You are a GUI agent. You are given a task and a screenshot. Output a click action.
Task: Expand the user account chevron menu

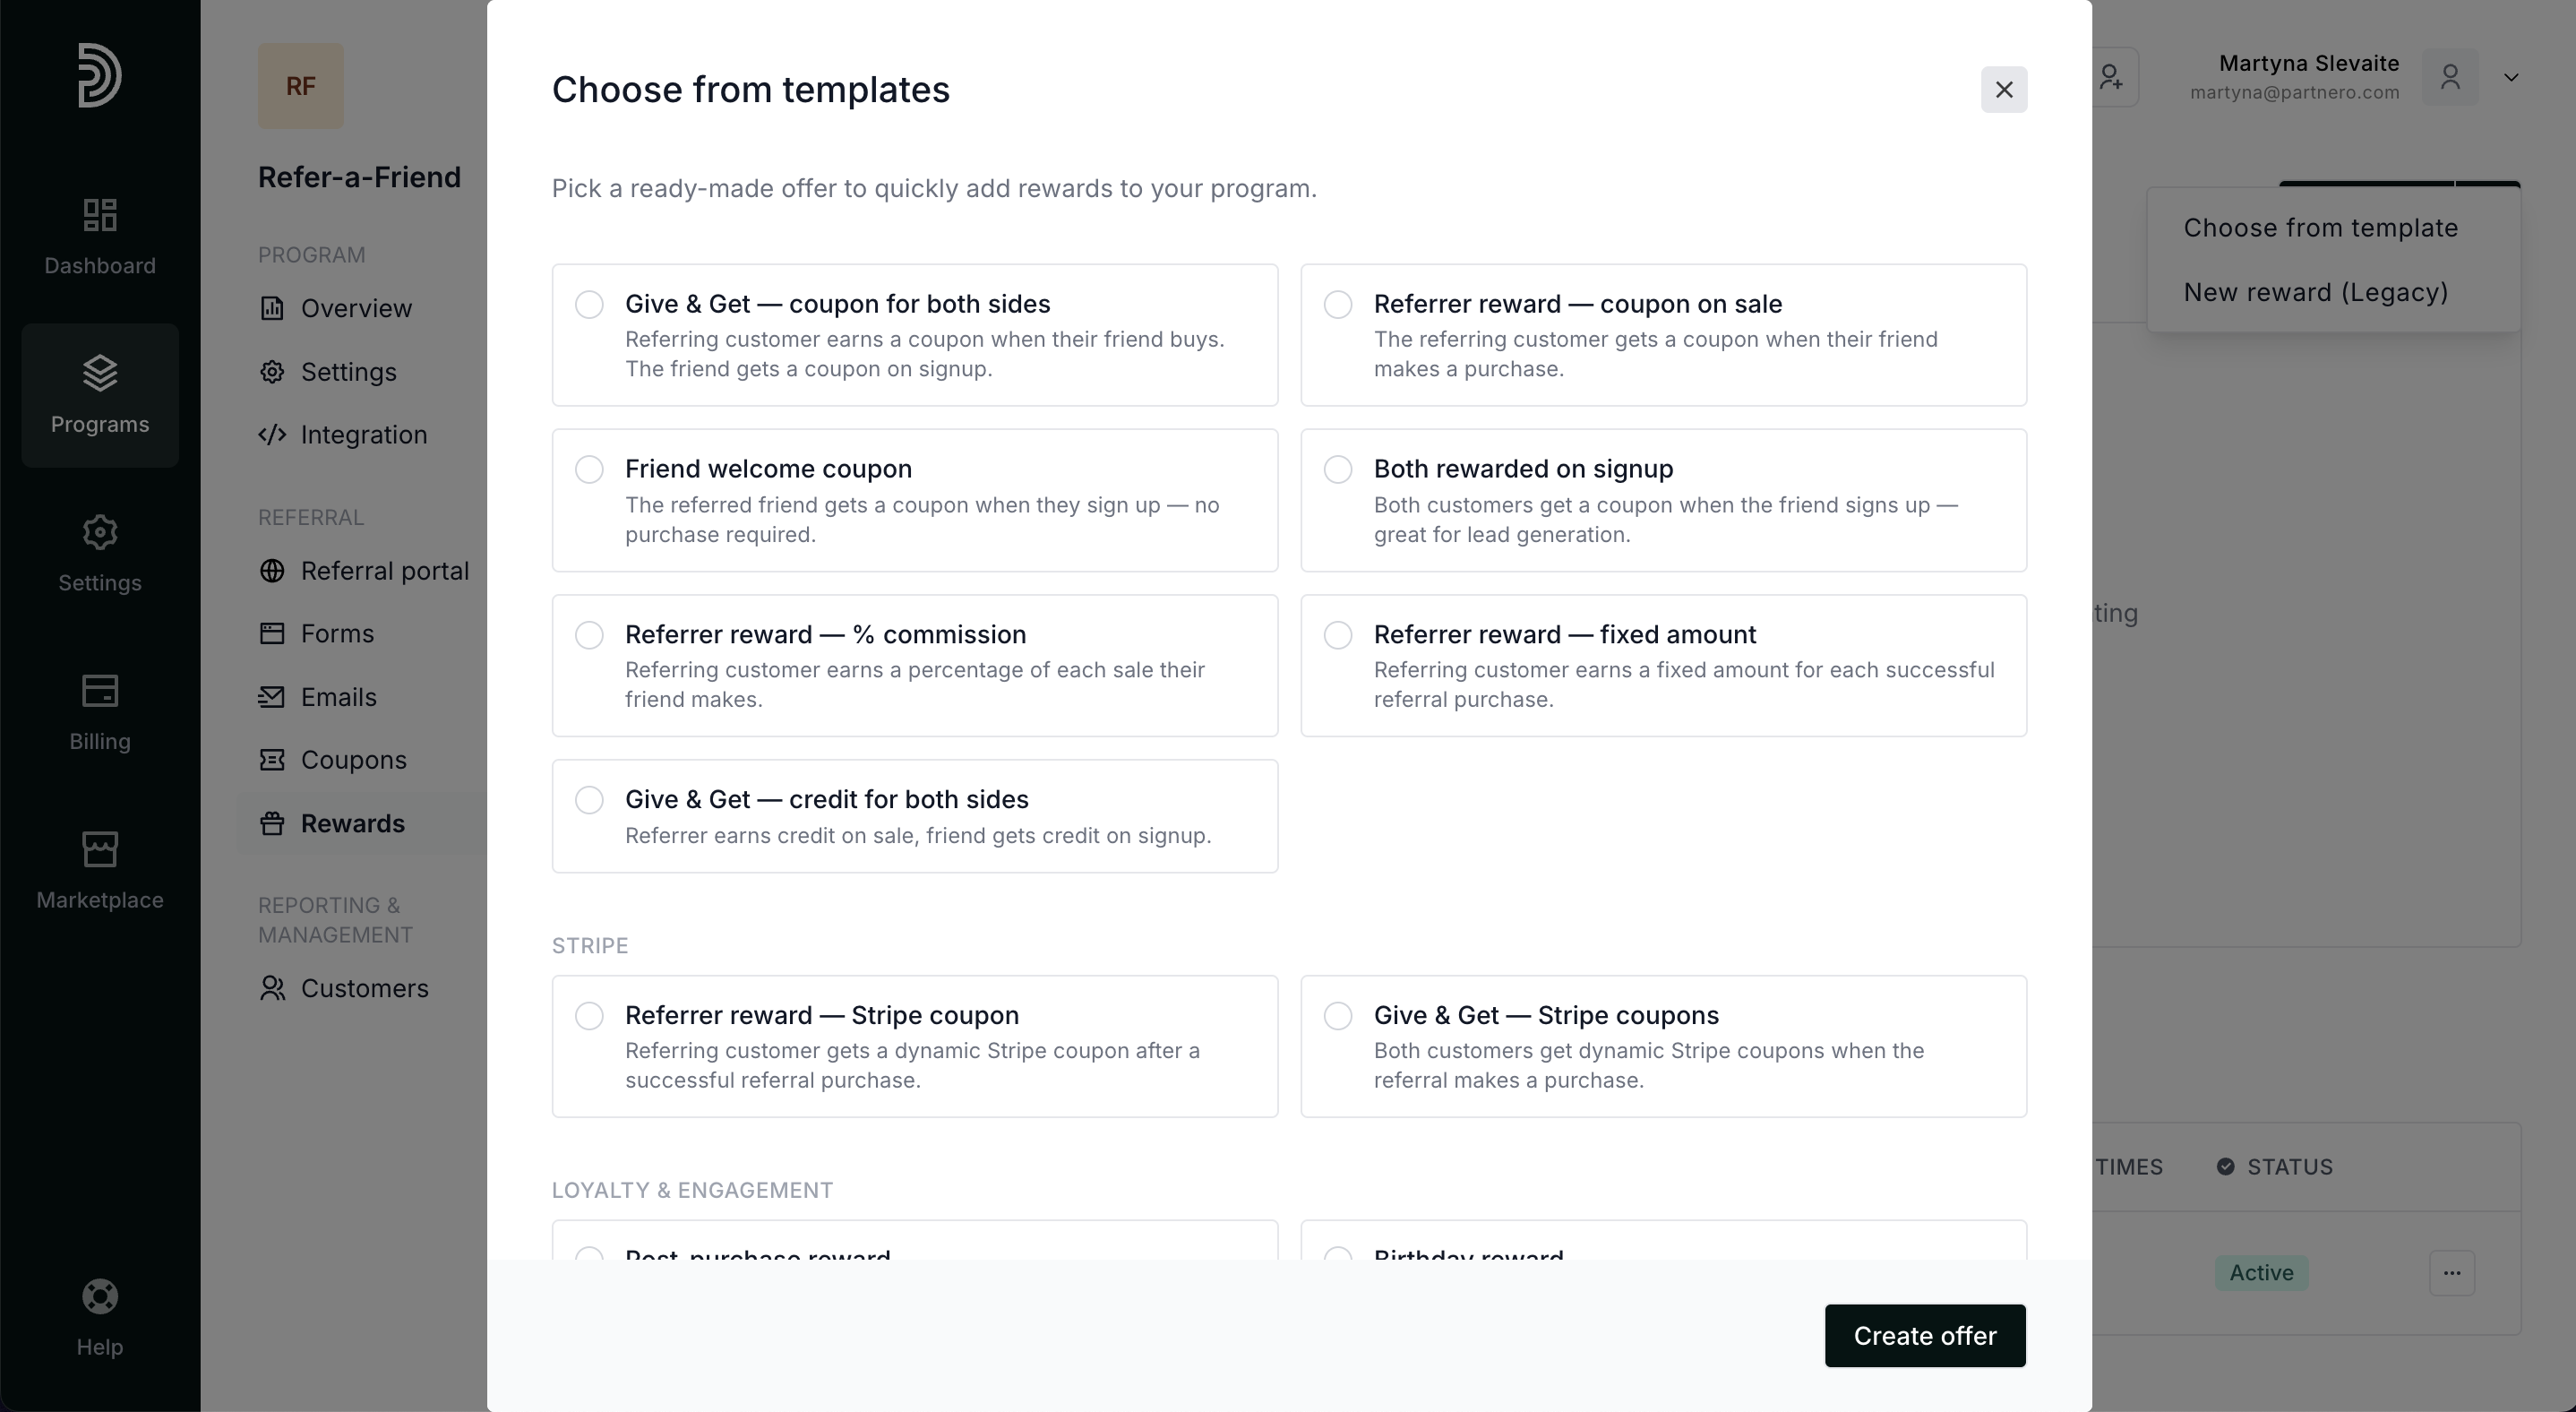(2510, 77)
